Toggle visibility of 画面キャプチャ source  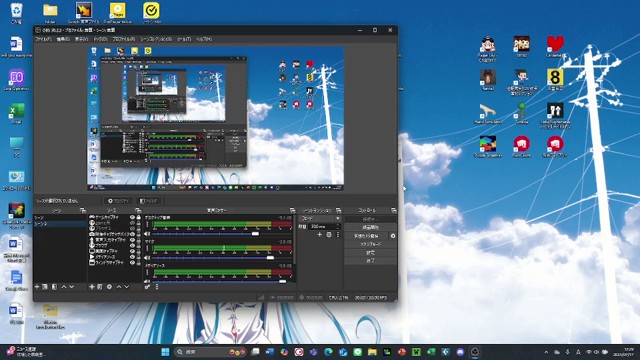point(132,251)
